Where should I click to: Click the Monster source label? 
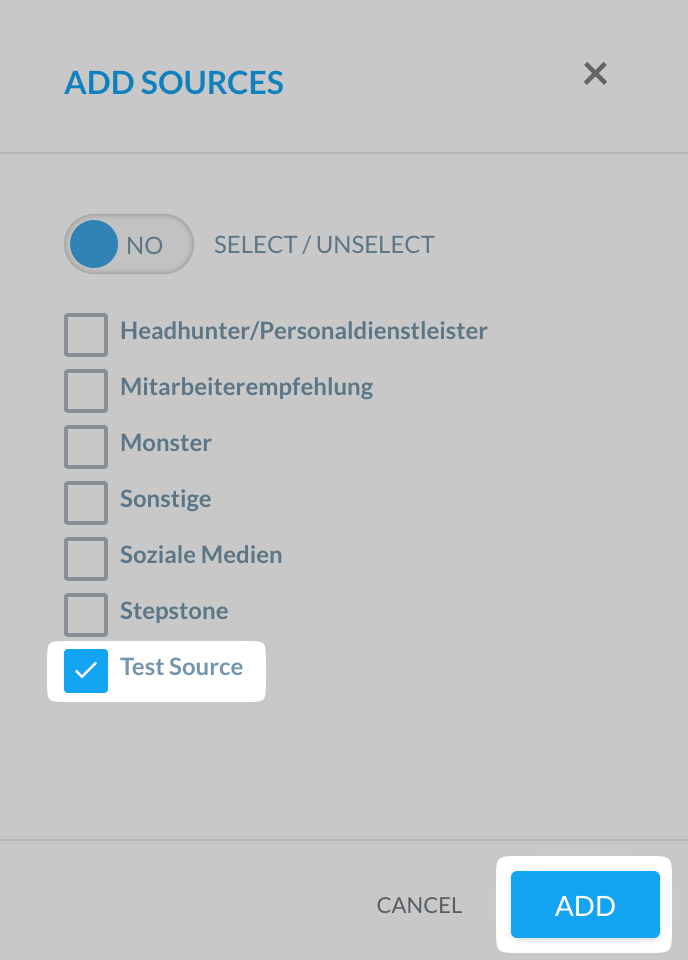point(166,443)
